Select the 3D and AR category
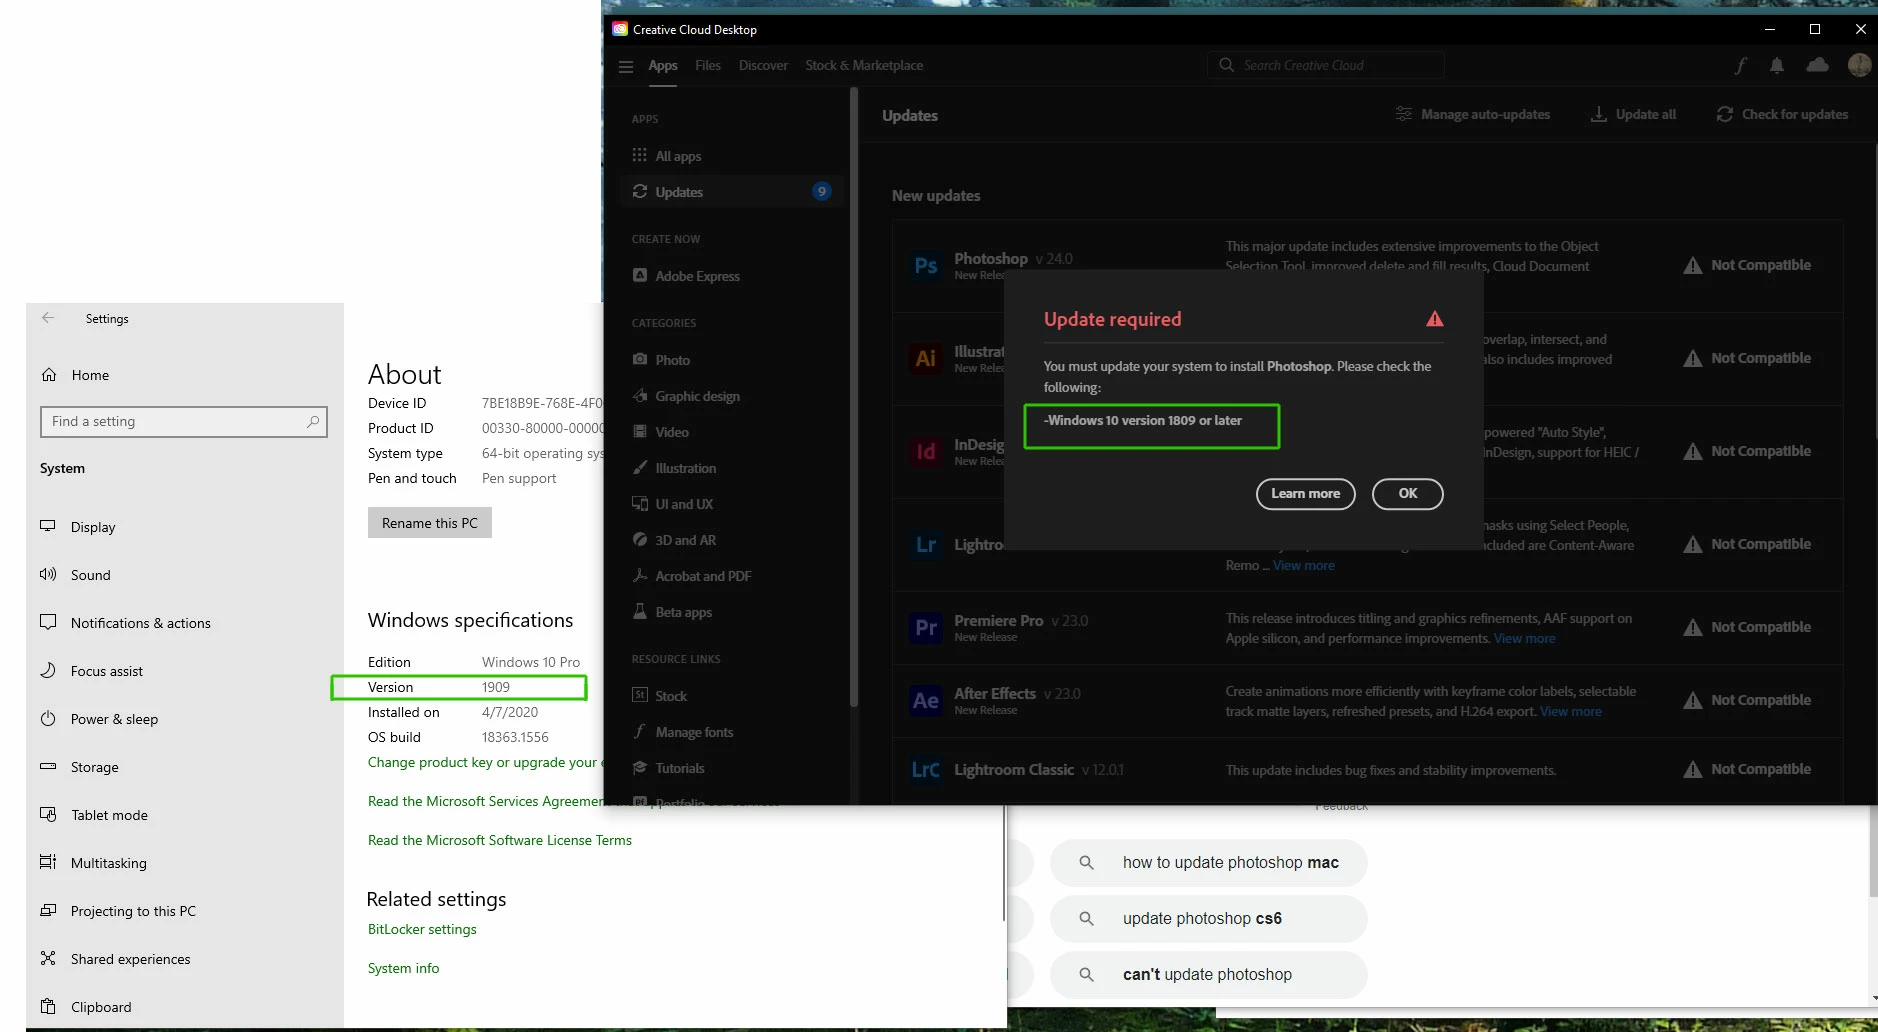 point(731,540)
